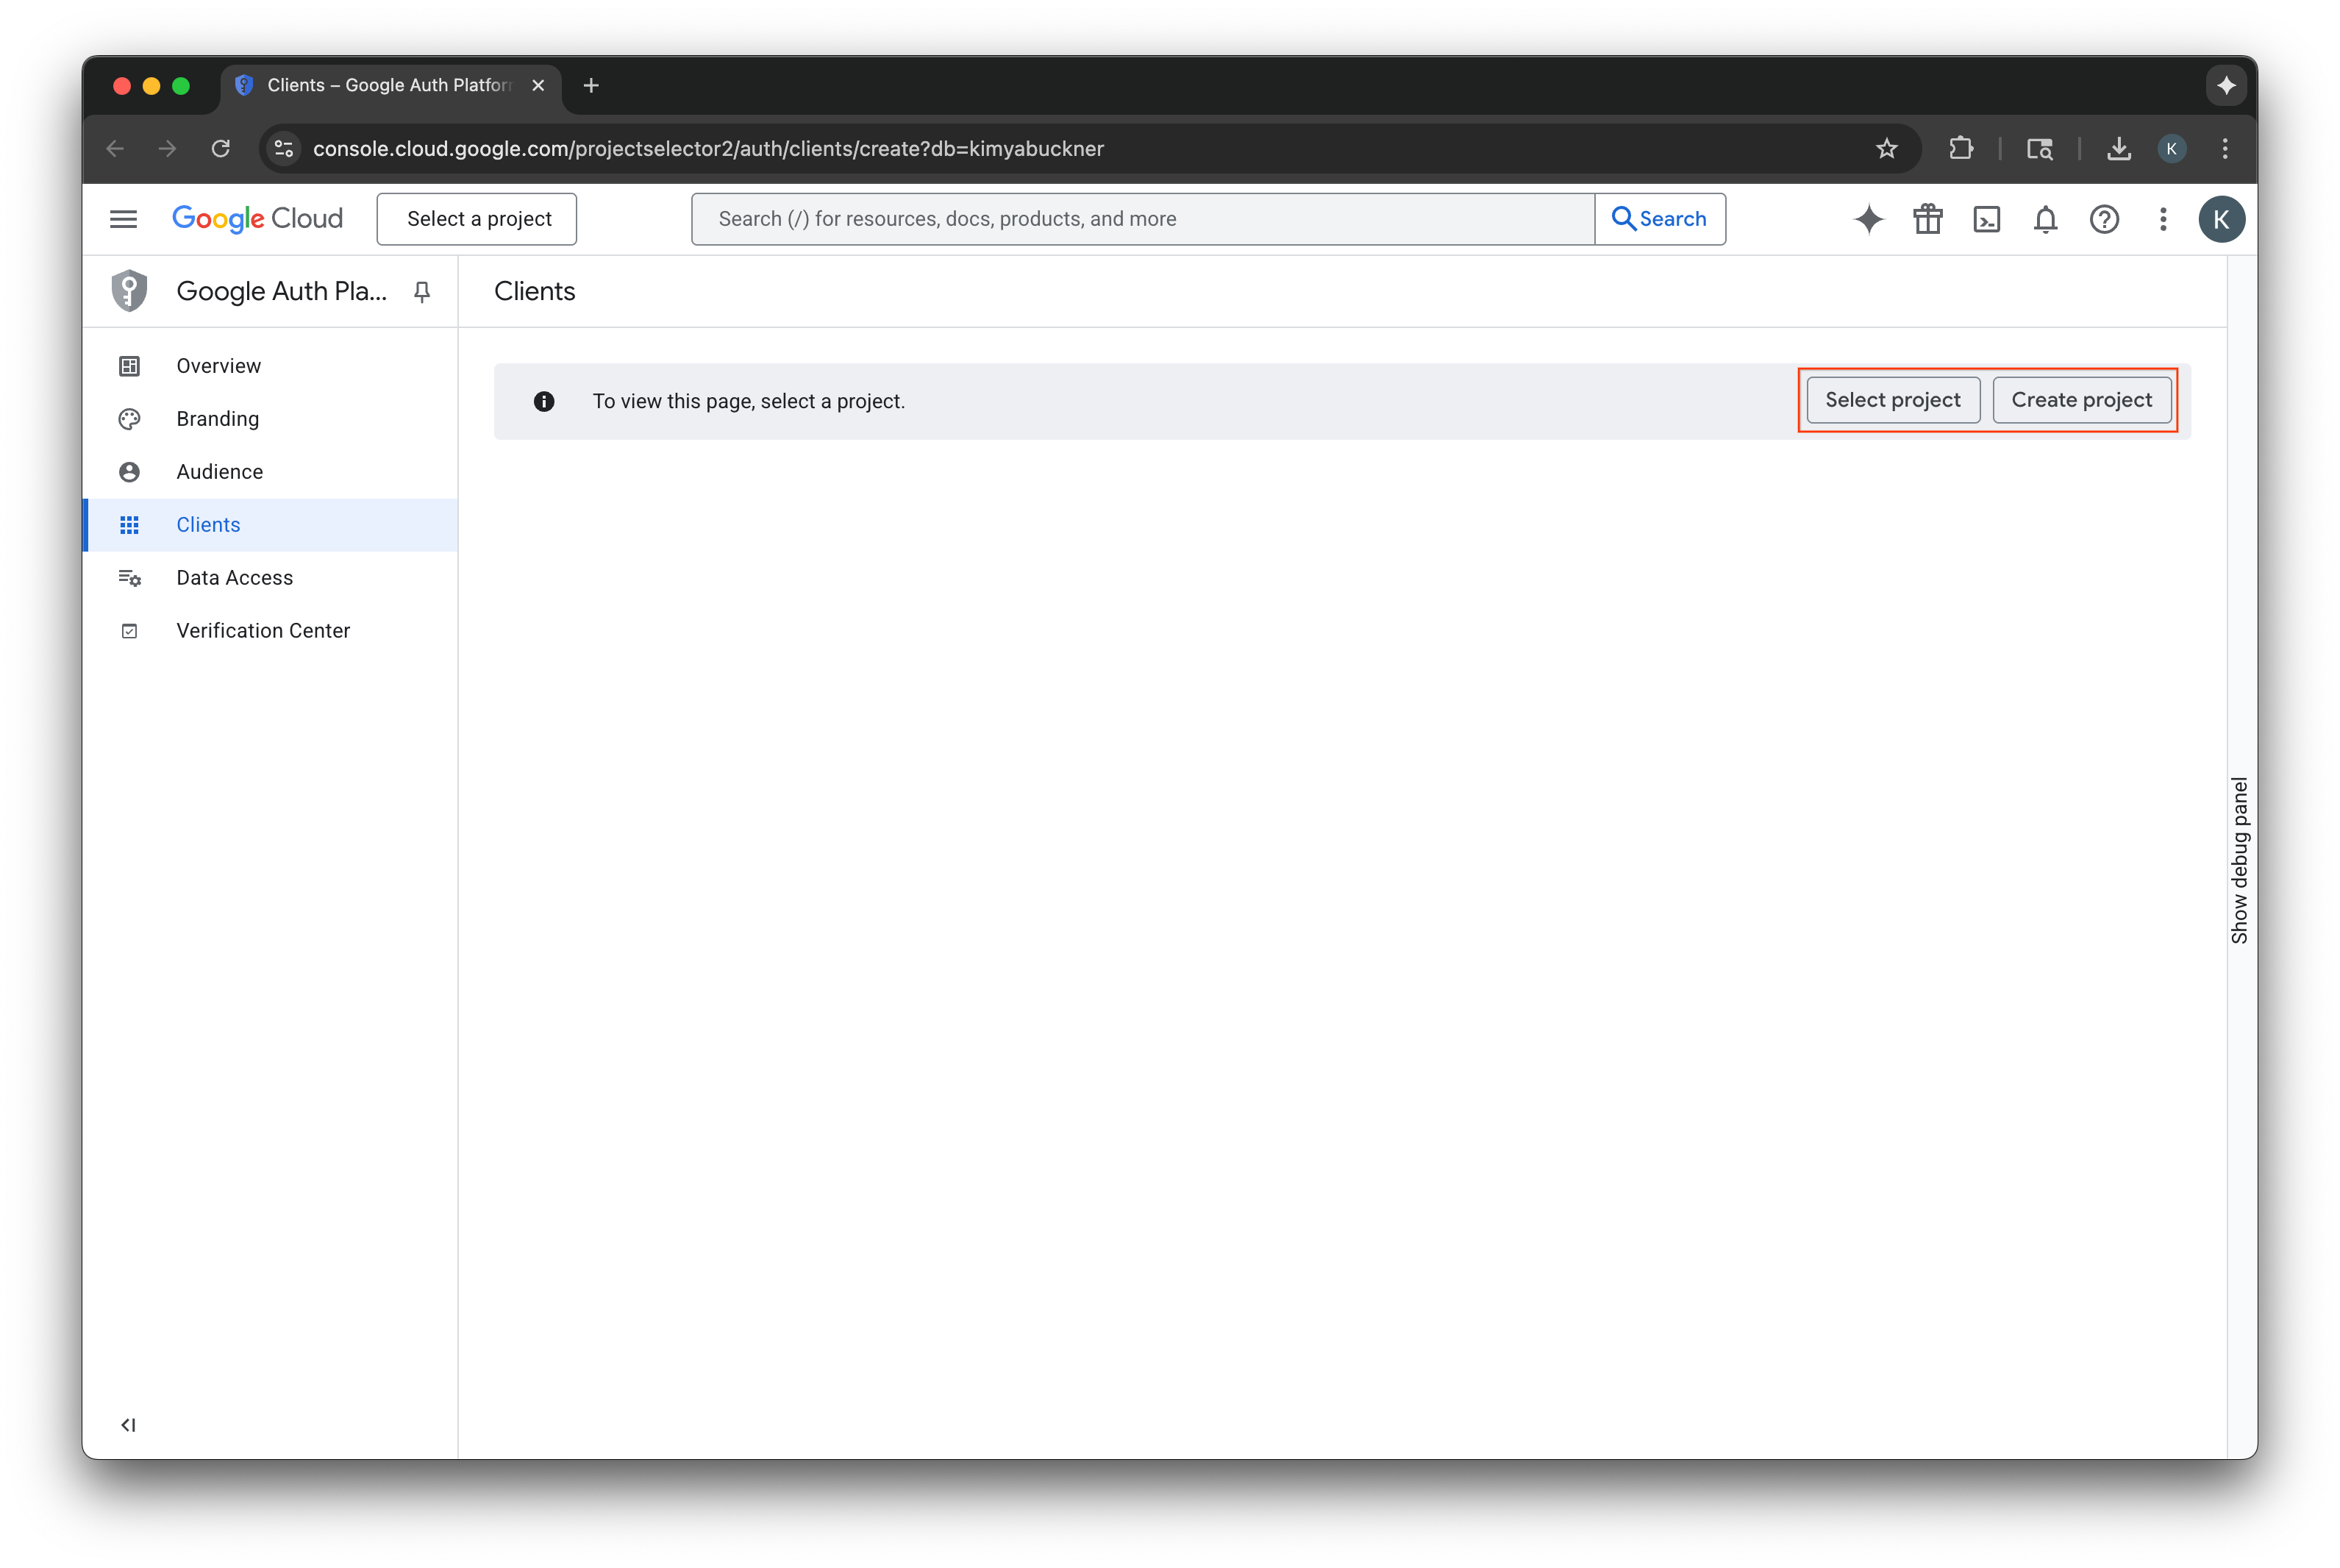Viewport: 2340px width, 1568px height.
Task: Open the Branding palette icon in sidebar
Action: coord(130,419)
